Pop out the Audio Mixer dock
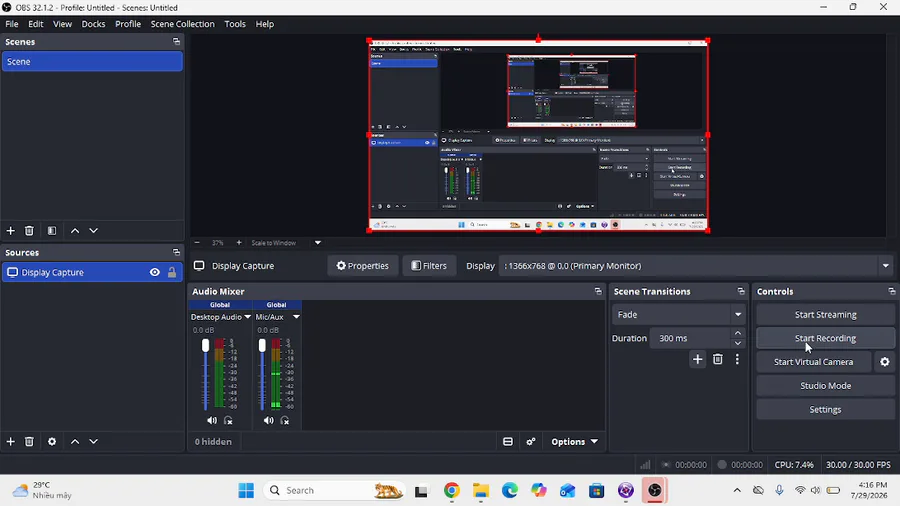Screen dimensions: 900x506 coord(598,291)
